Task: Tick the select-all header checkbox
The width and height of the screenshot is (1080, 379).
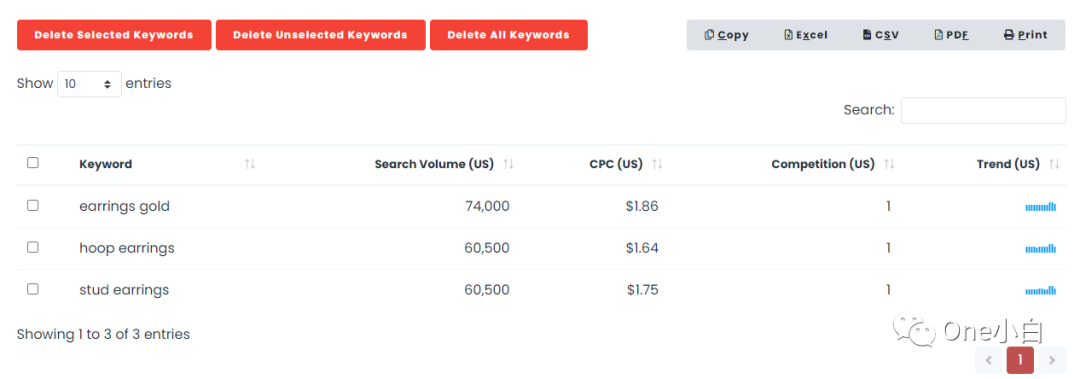Action: click(32, 163)
